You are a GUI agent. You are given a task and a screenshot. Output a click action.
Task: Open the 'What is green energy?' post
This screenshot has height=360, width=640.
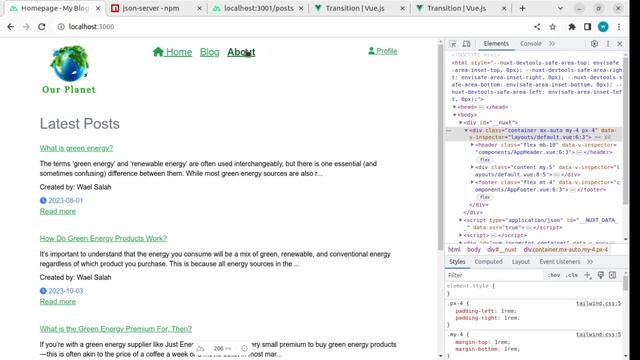tap(76, 148)
